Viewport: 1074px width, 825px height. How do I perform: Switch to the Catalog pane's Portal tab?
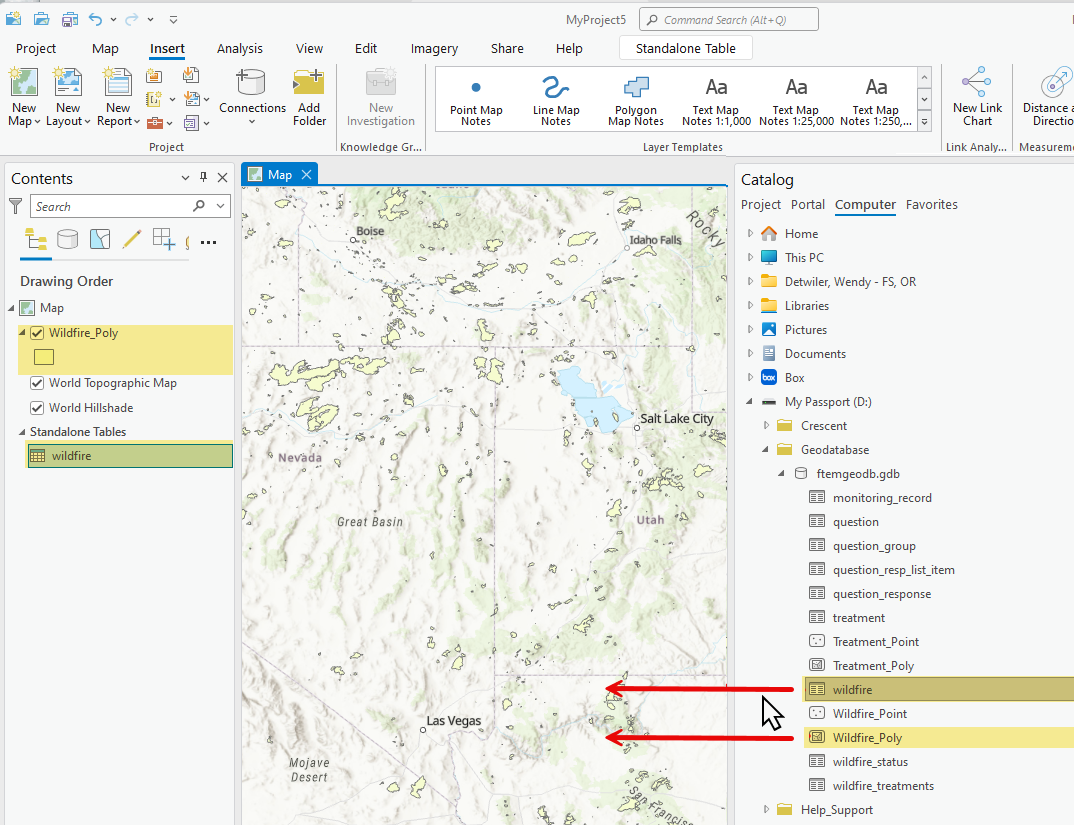pyautogui.click(x=808, y=204)
